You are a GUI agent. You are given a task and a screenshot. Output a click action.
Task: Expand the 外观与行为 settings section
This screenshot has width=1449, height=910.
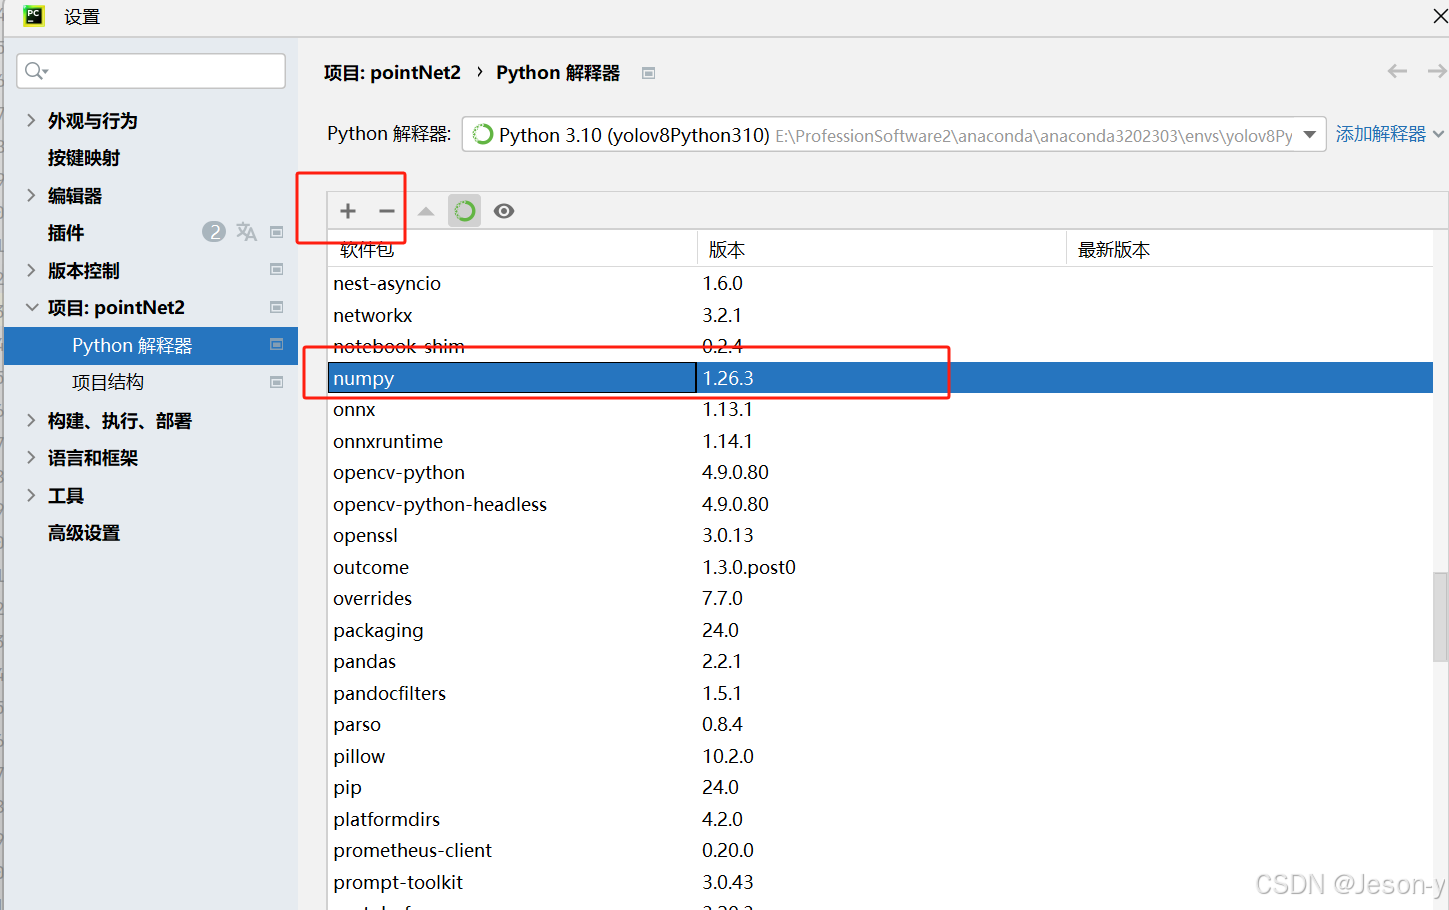click(x=31, y=120)
